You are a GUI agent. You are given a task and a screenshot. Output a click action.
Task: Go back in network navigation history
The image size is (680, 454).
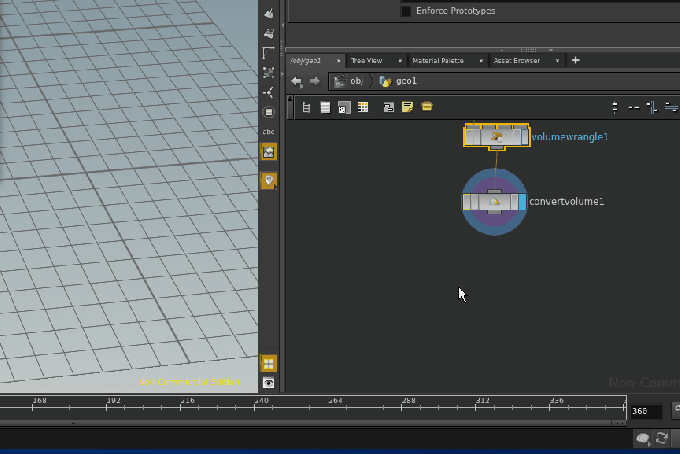click(297, 81)
